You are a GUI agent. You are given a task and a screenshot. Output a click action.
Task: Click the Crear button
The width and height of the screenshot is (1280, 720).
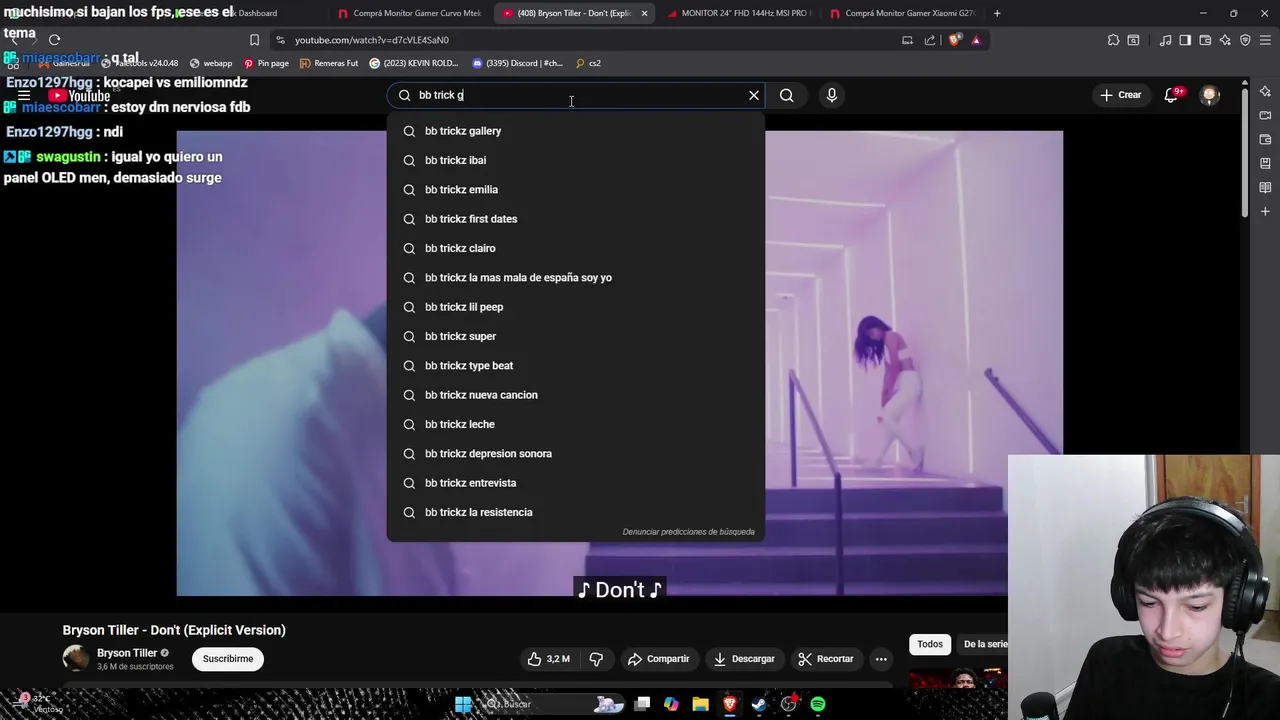[x=1120, y=95]
